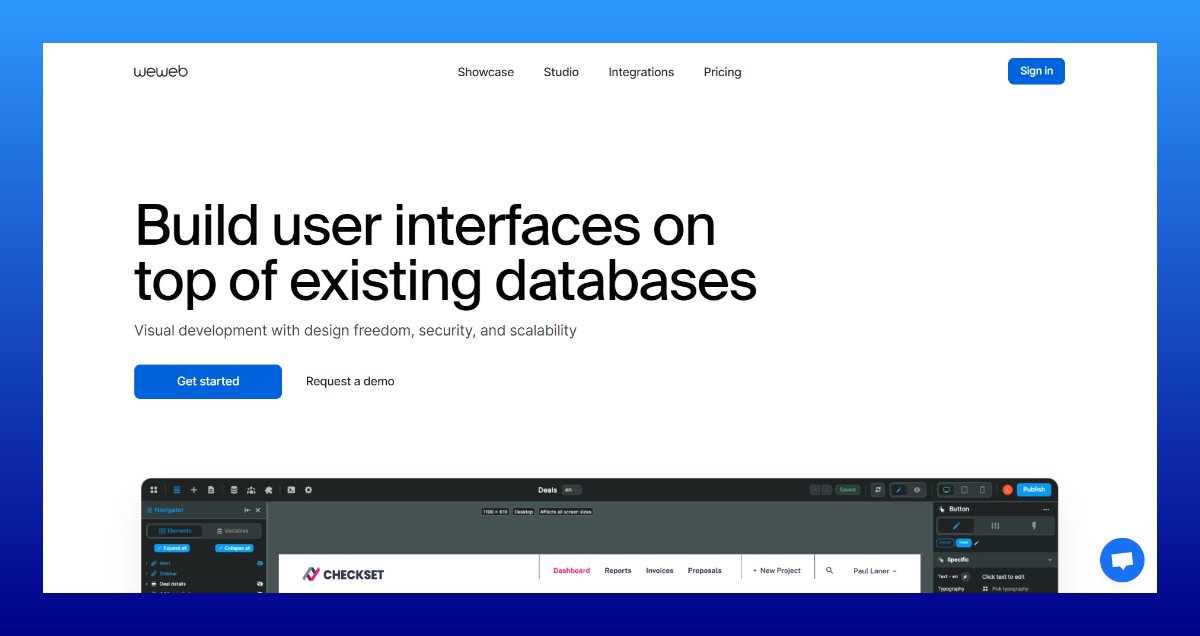Screen dimensions: 1200x636
Task: Click the Click text to edit field
Action: point(1004,577)
